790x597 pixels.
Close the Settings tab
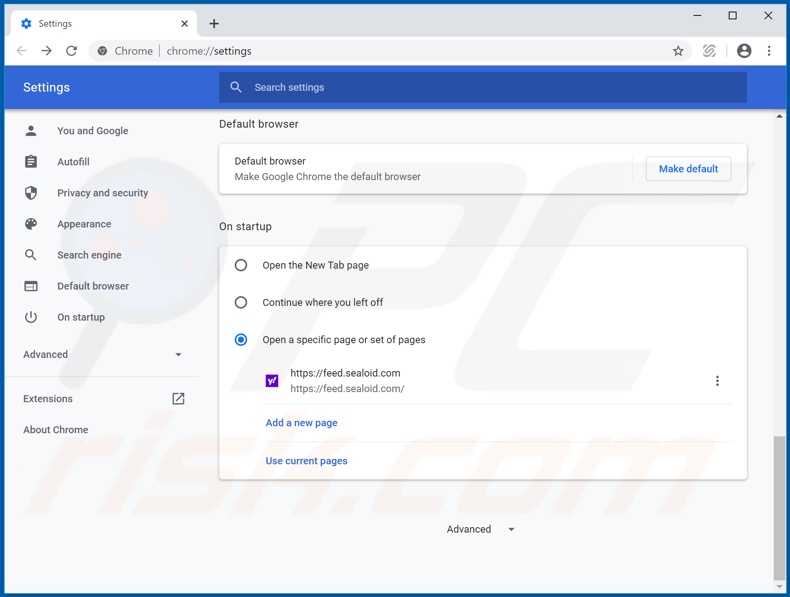click(x=185, y=24)
